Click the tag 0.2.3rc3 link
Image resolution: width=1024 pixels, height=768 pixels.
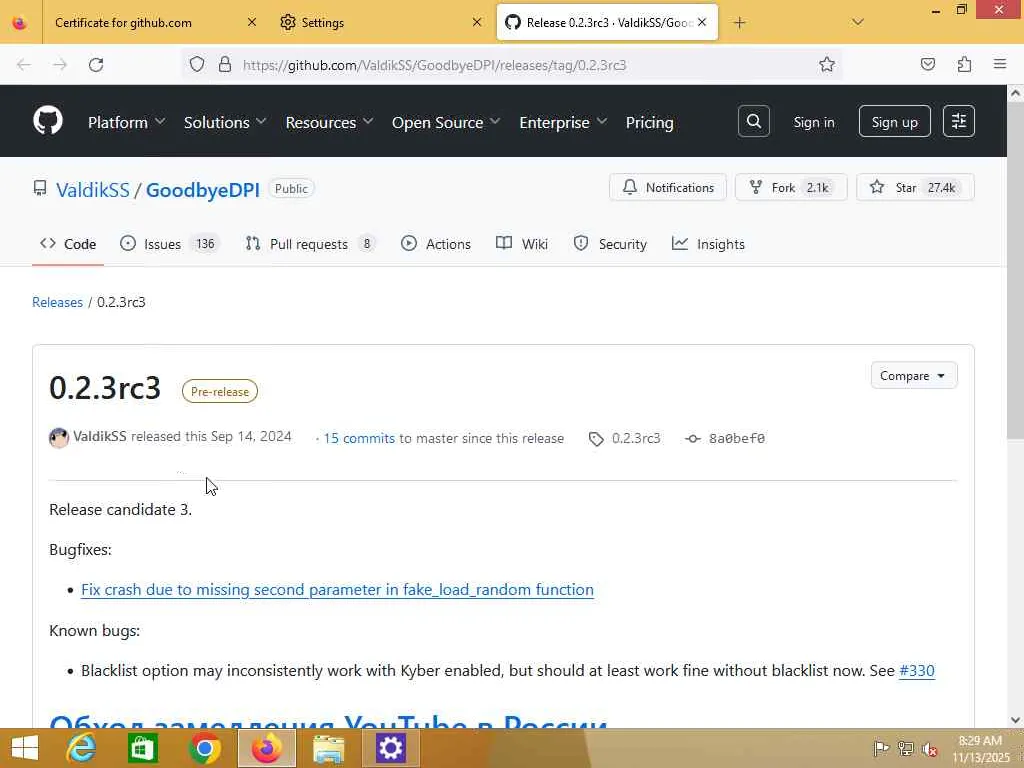click(x=635, y=438)
